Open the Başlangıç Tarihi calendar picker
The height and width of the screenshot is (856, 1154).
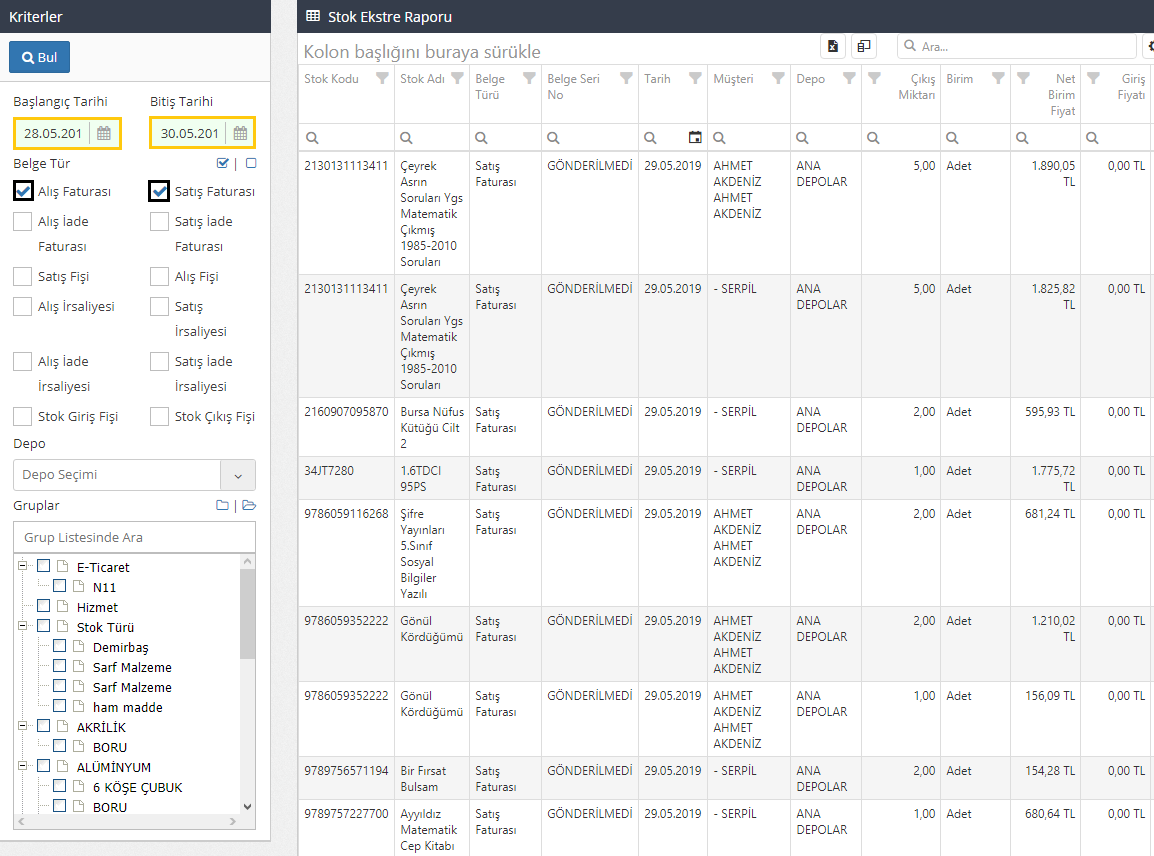104,133
